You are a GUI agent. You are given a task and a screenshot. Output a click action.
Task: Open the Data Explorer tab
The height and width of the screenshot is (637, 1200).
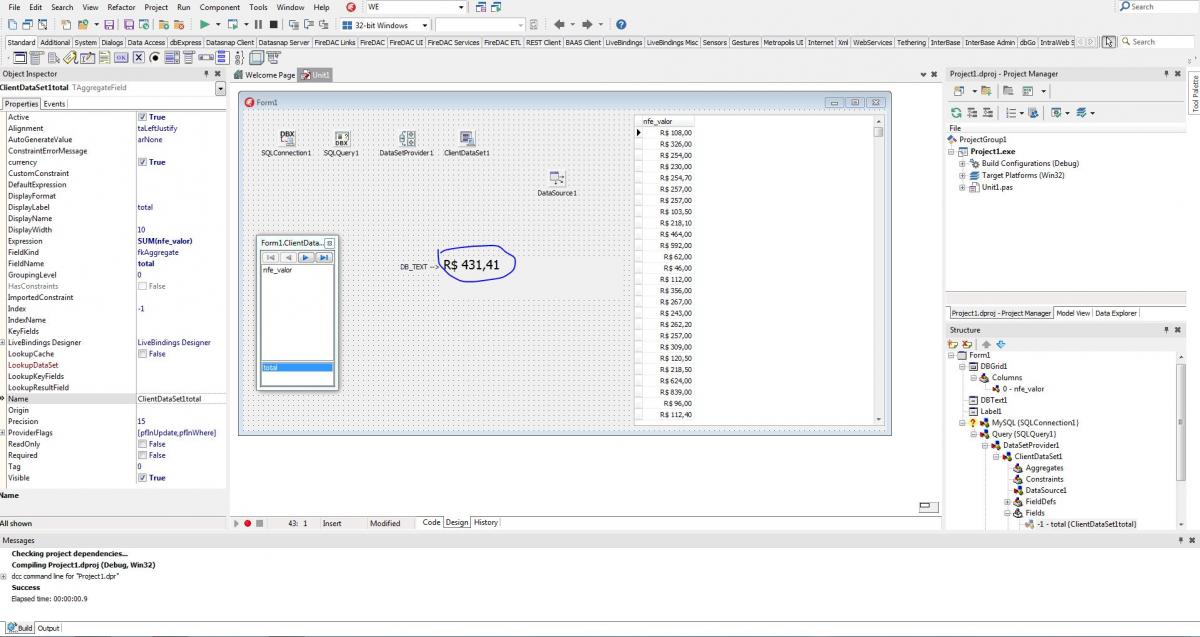pyautogui.click(x=1116, y=313)
